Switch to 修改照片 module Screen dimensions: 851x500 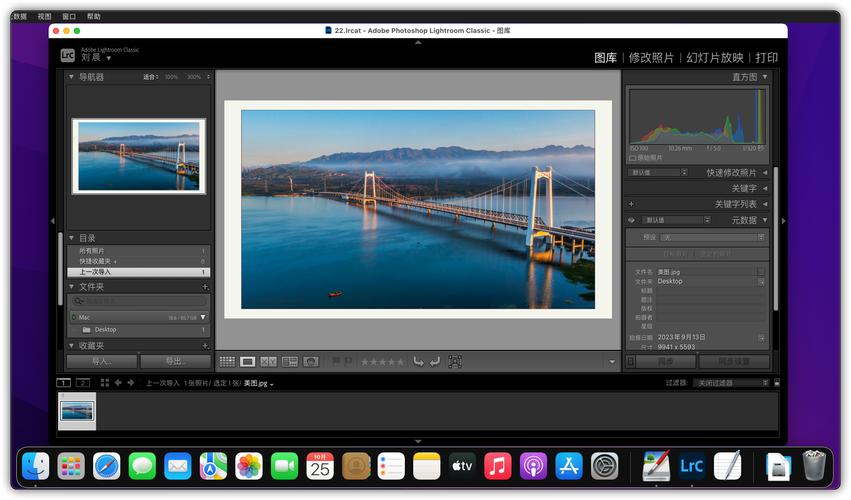pyautogui.click(x=651, y=58)
